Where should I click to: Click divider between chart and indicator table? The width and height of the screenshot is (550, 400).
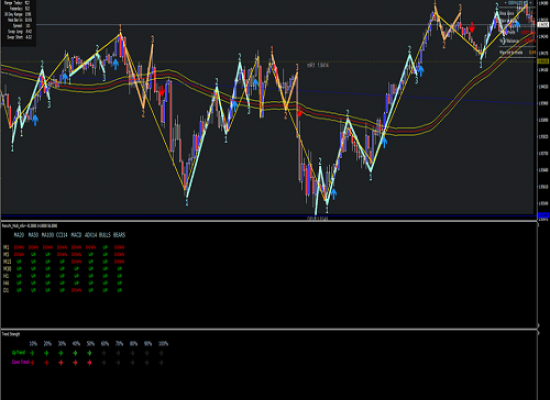269,221
